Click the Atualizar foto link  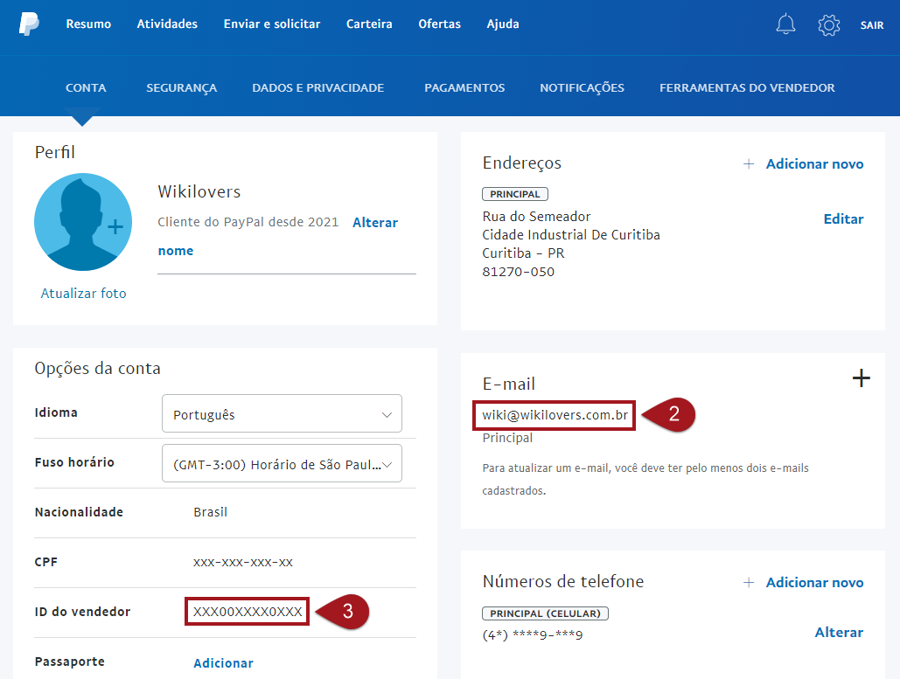pyautogui.click(x=83, y=294)
